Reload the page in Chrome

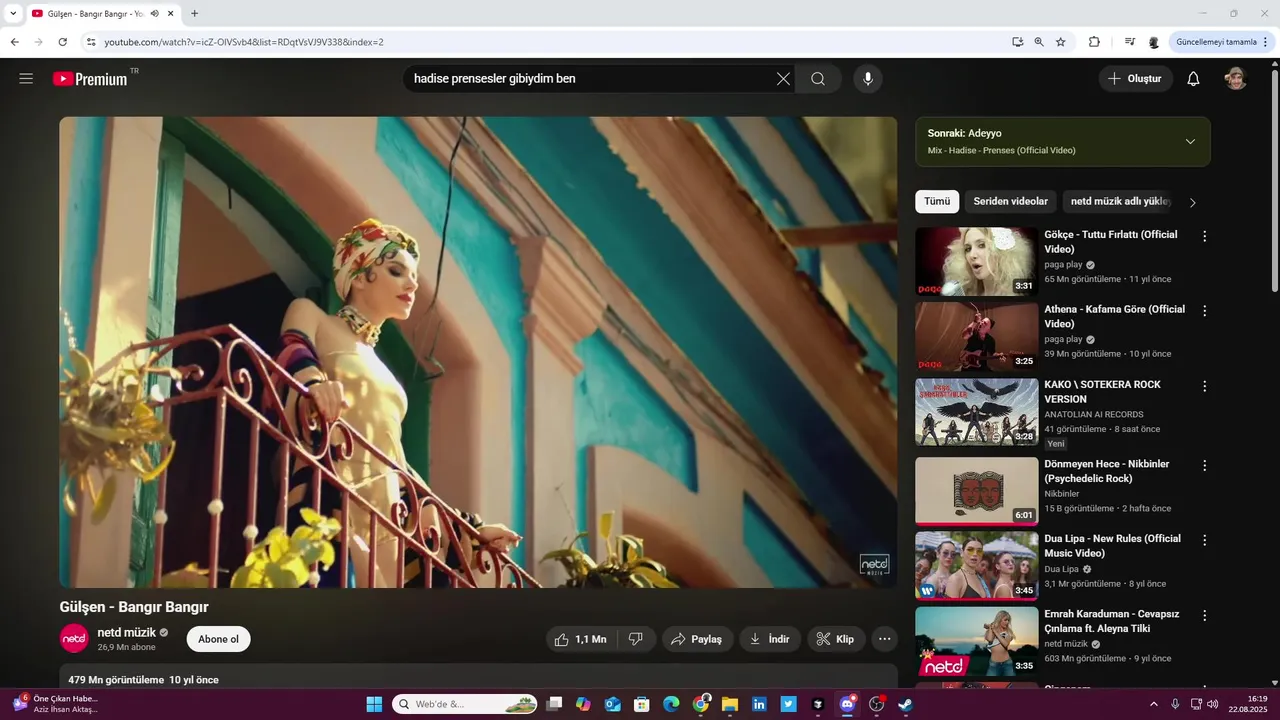62,42
